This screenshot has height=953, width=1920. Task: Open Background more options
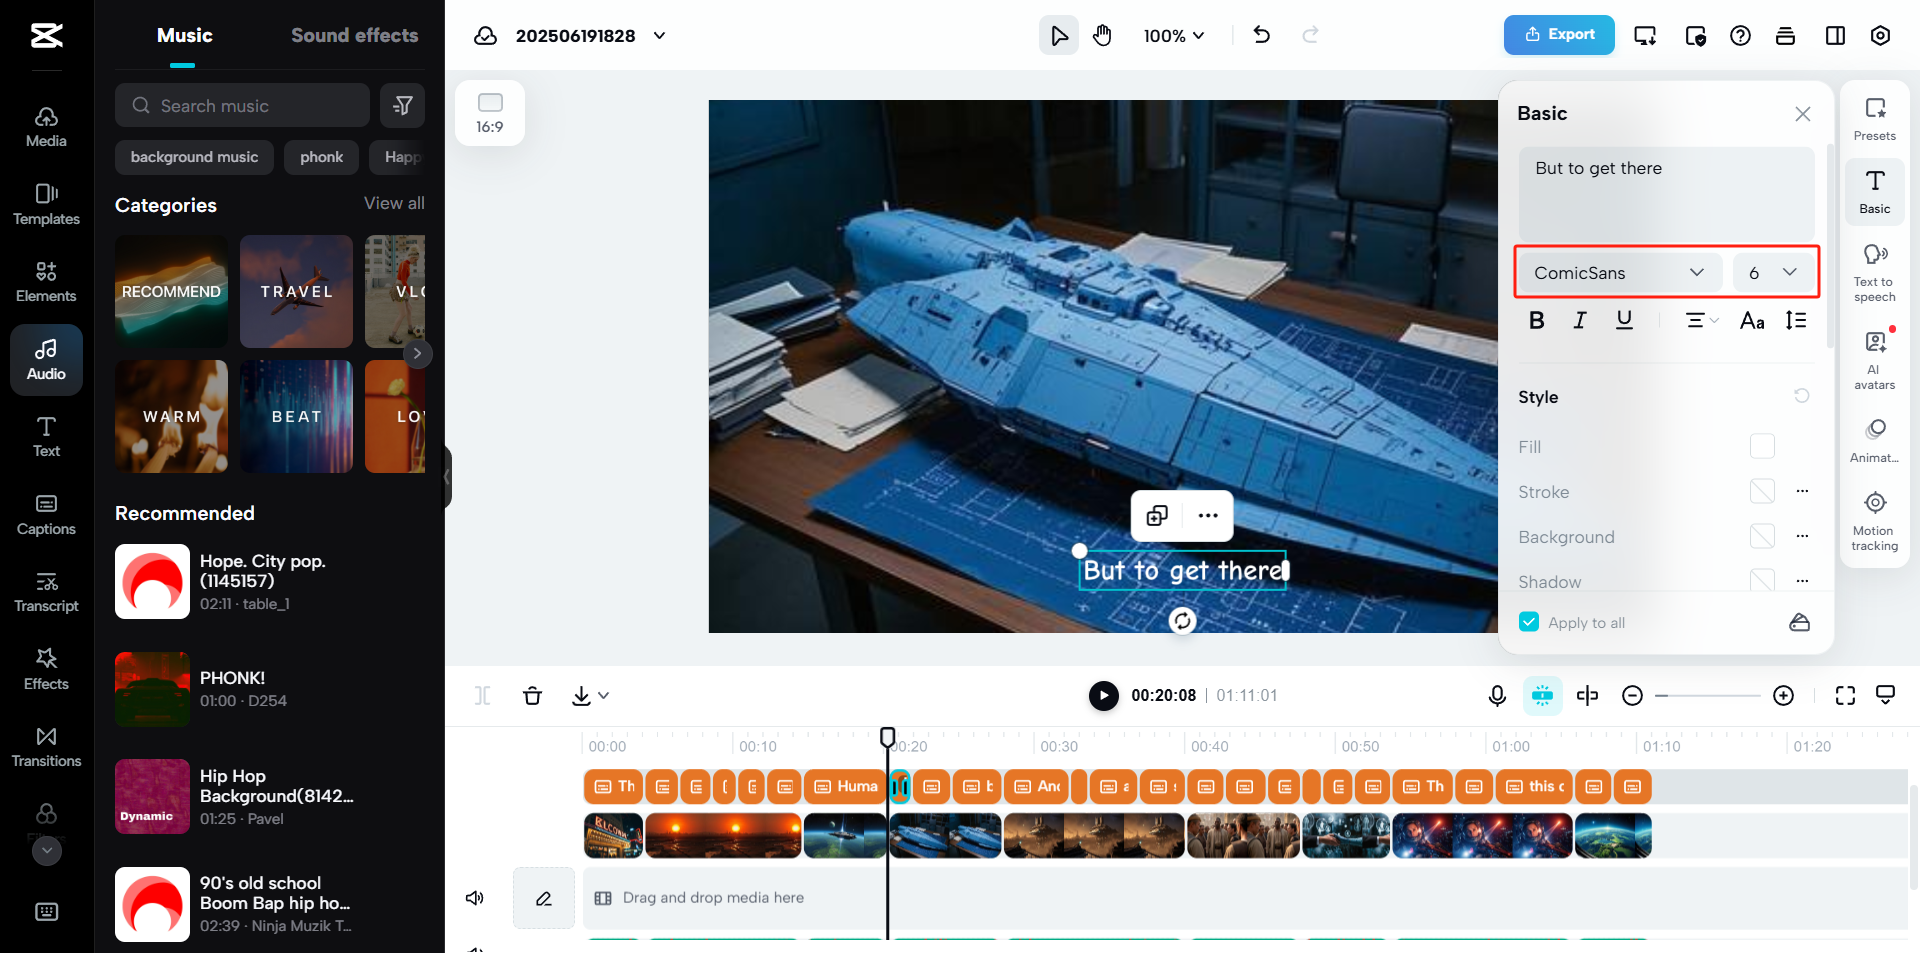point(1802,536)
